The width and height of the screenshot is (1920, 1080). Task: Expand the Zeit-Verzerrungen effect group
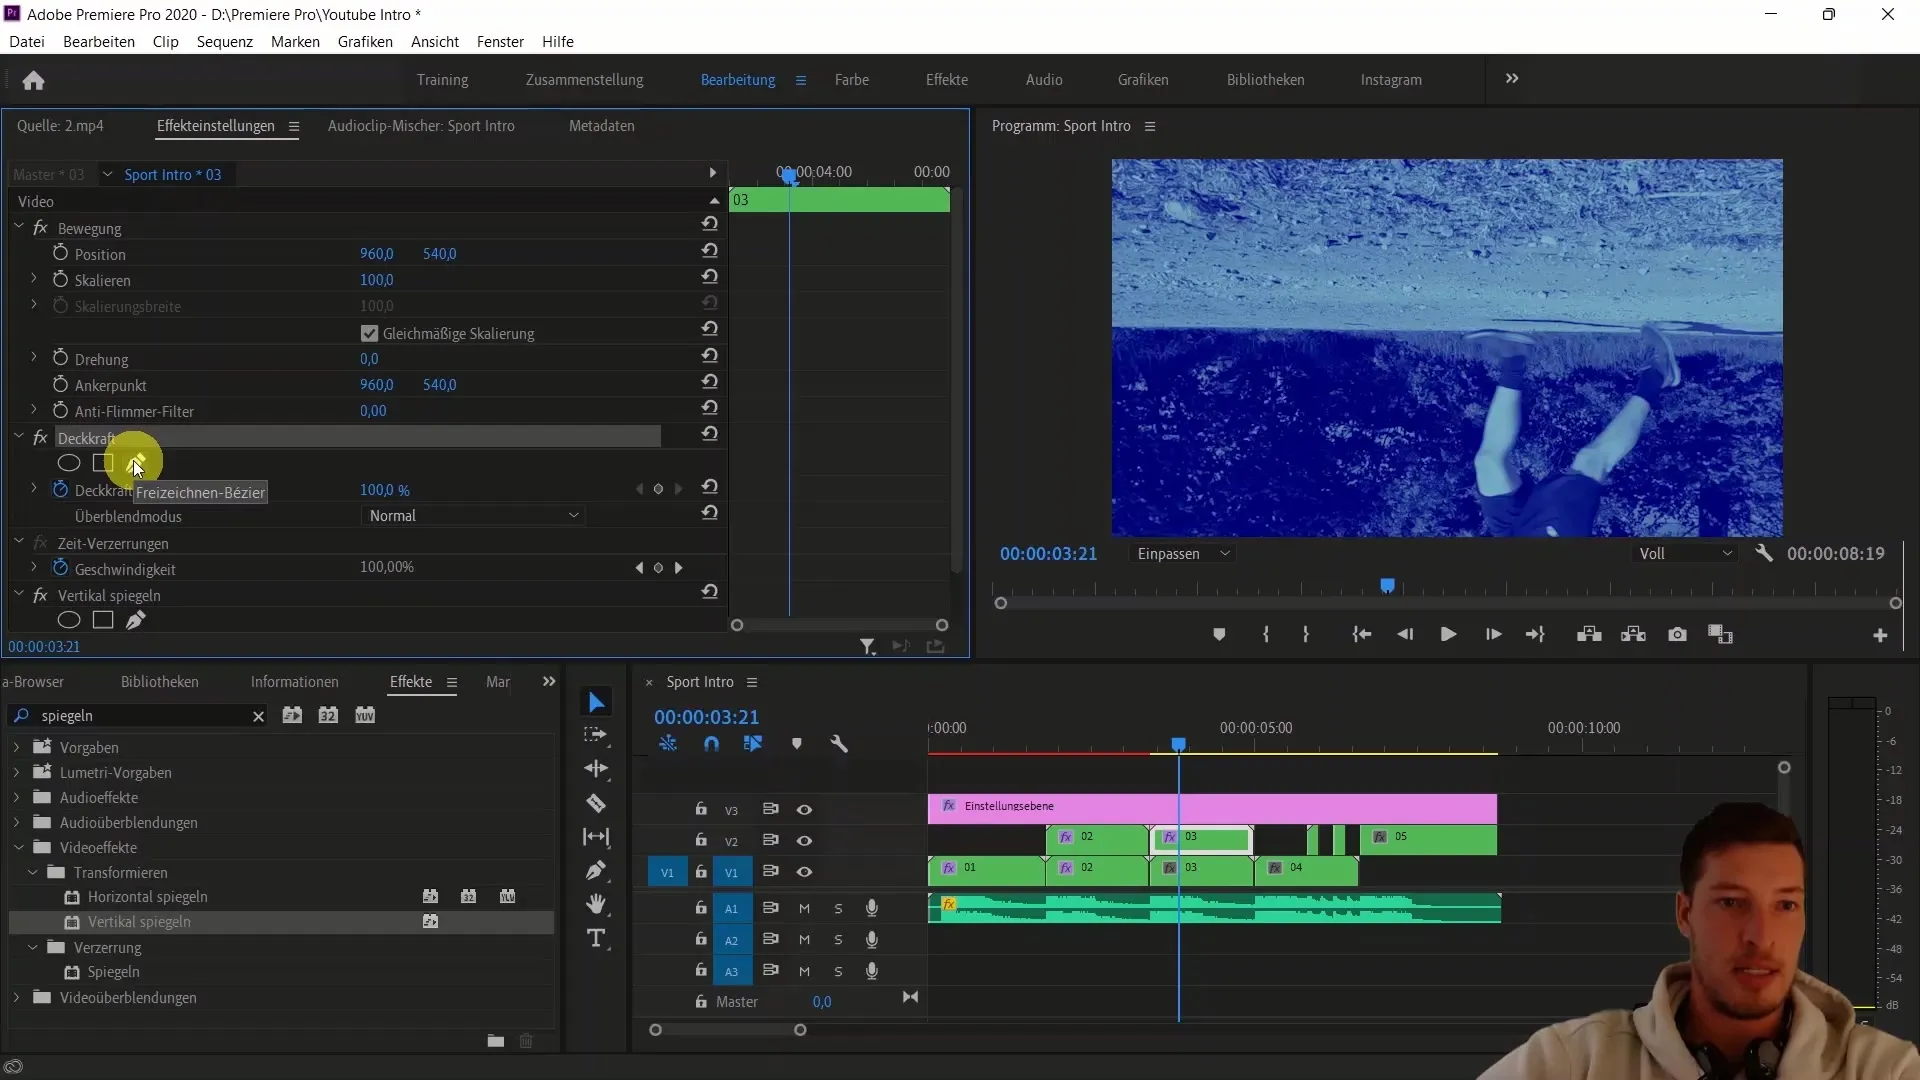pos(20,542)
